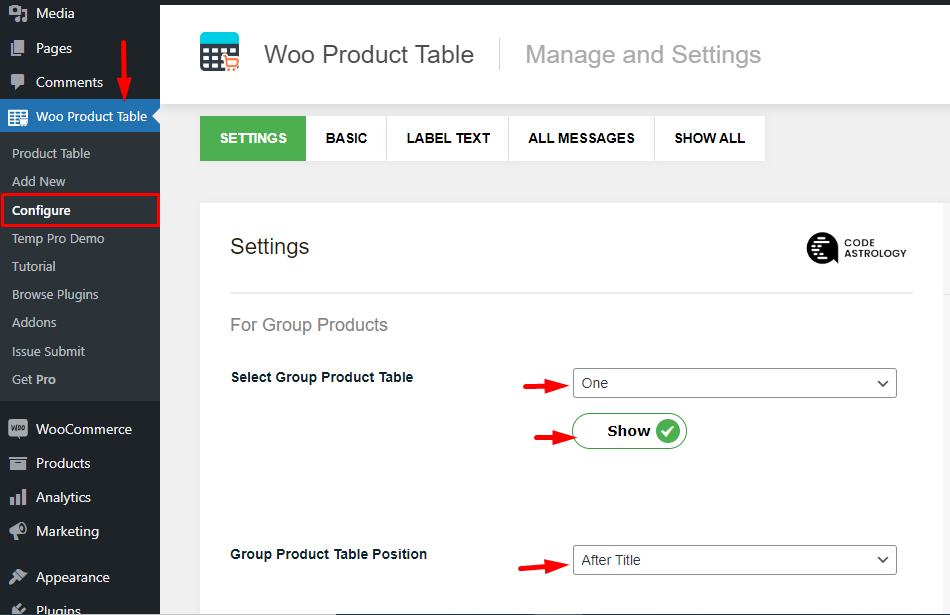The width and height of the screenshot is (950, 615).
Task: Open the Group Product Table Position dropdown
Action: 734,560
